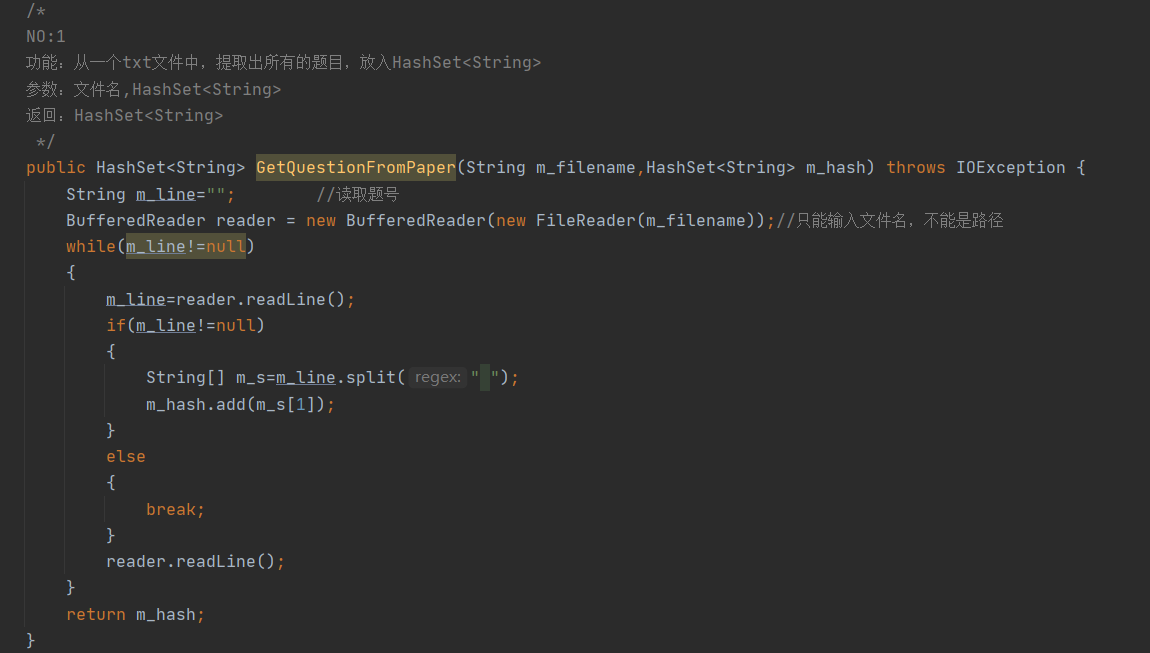Click the highlighted m_line!=null condition
The height and width of the screenshot is (653, 1150).
pyautogui.click(x=186, y=247)
